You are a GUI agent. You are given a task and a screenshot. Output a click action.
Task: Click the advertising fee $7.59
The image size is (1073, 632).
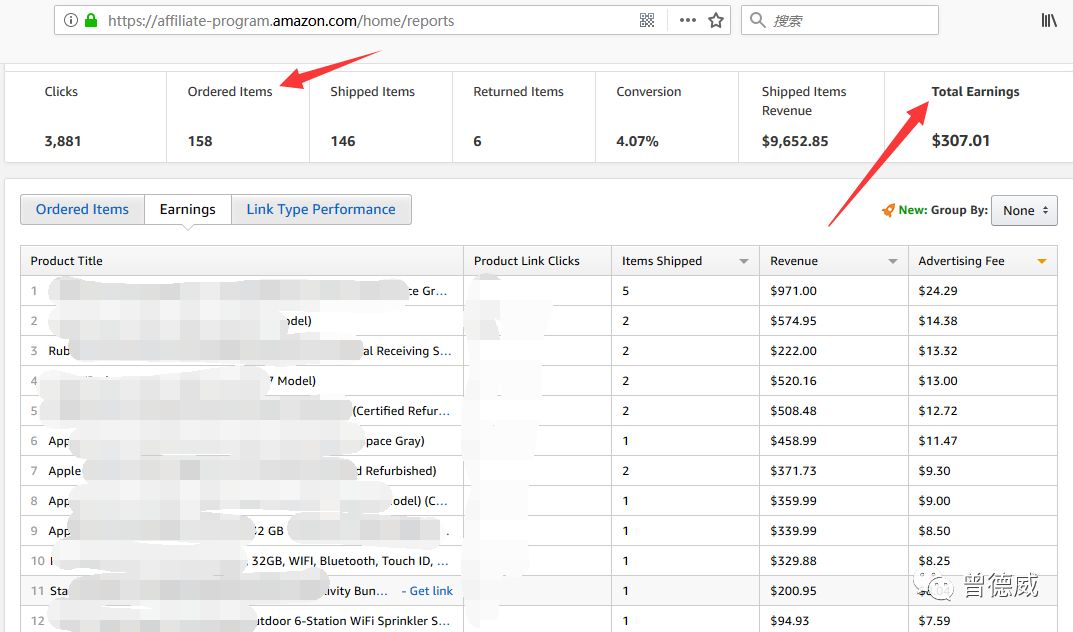[x=934, y=621]
